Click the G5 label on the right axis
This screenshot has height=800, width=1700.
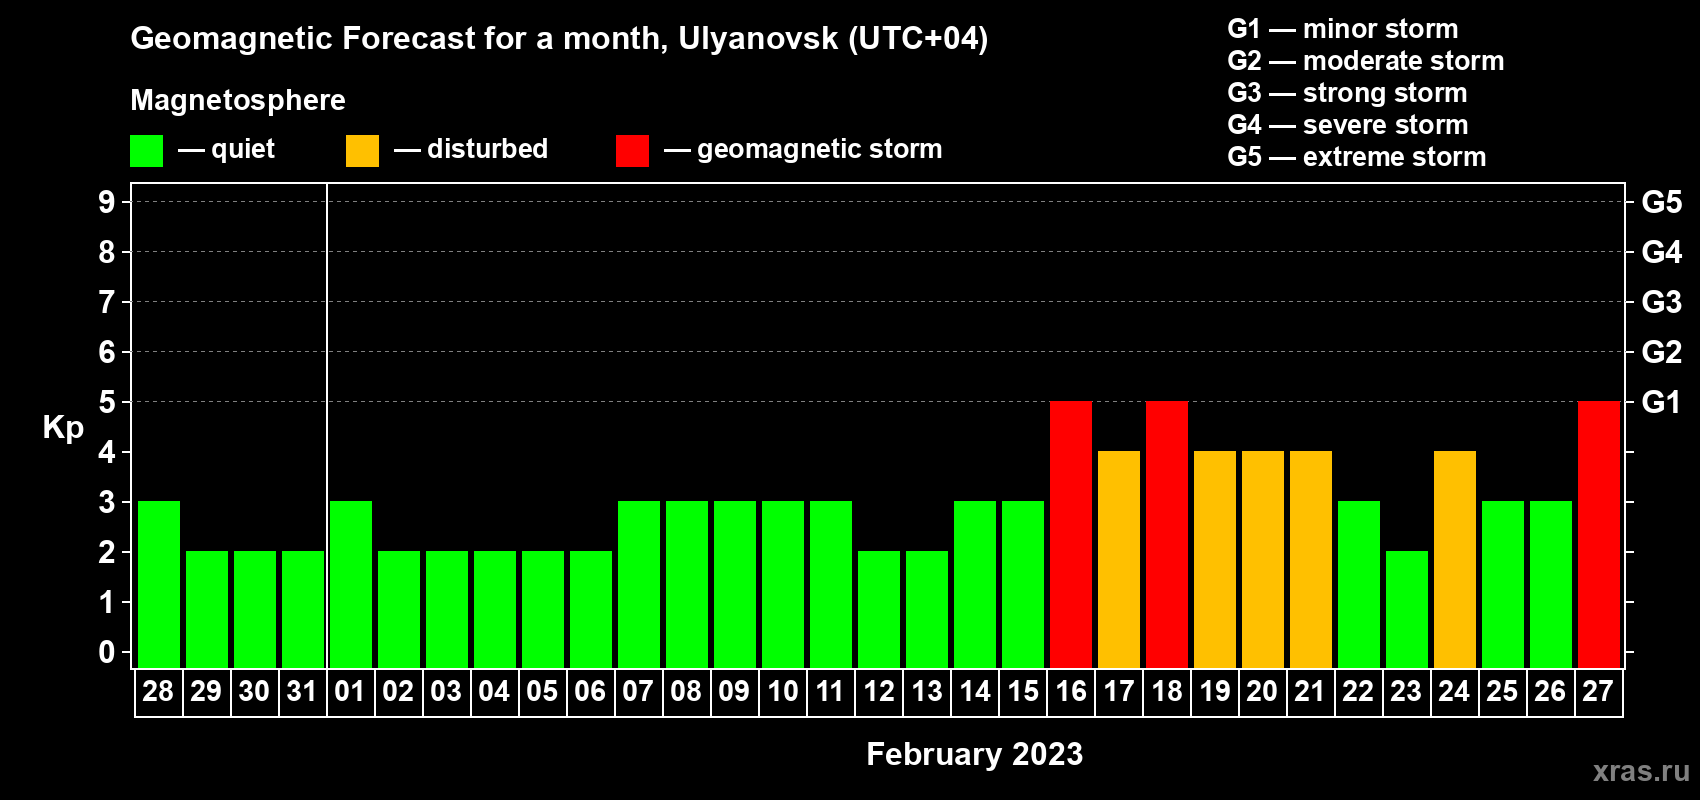point(1661,202)
